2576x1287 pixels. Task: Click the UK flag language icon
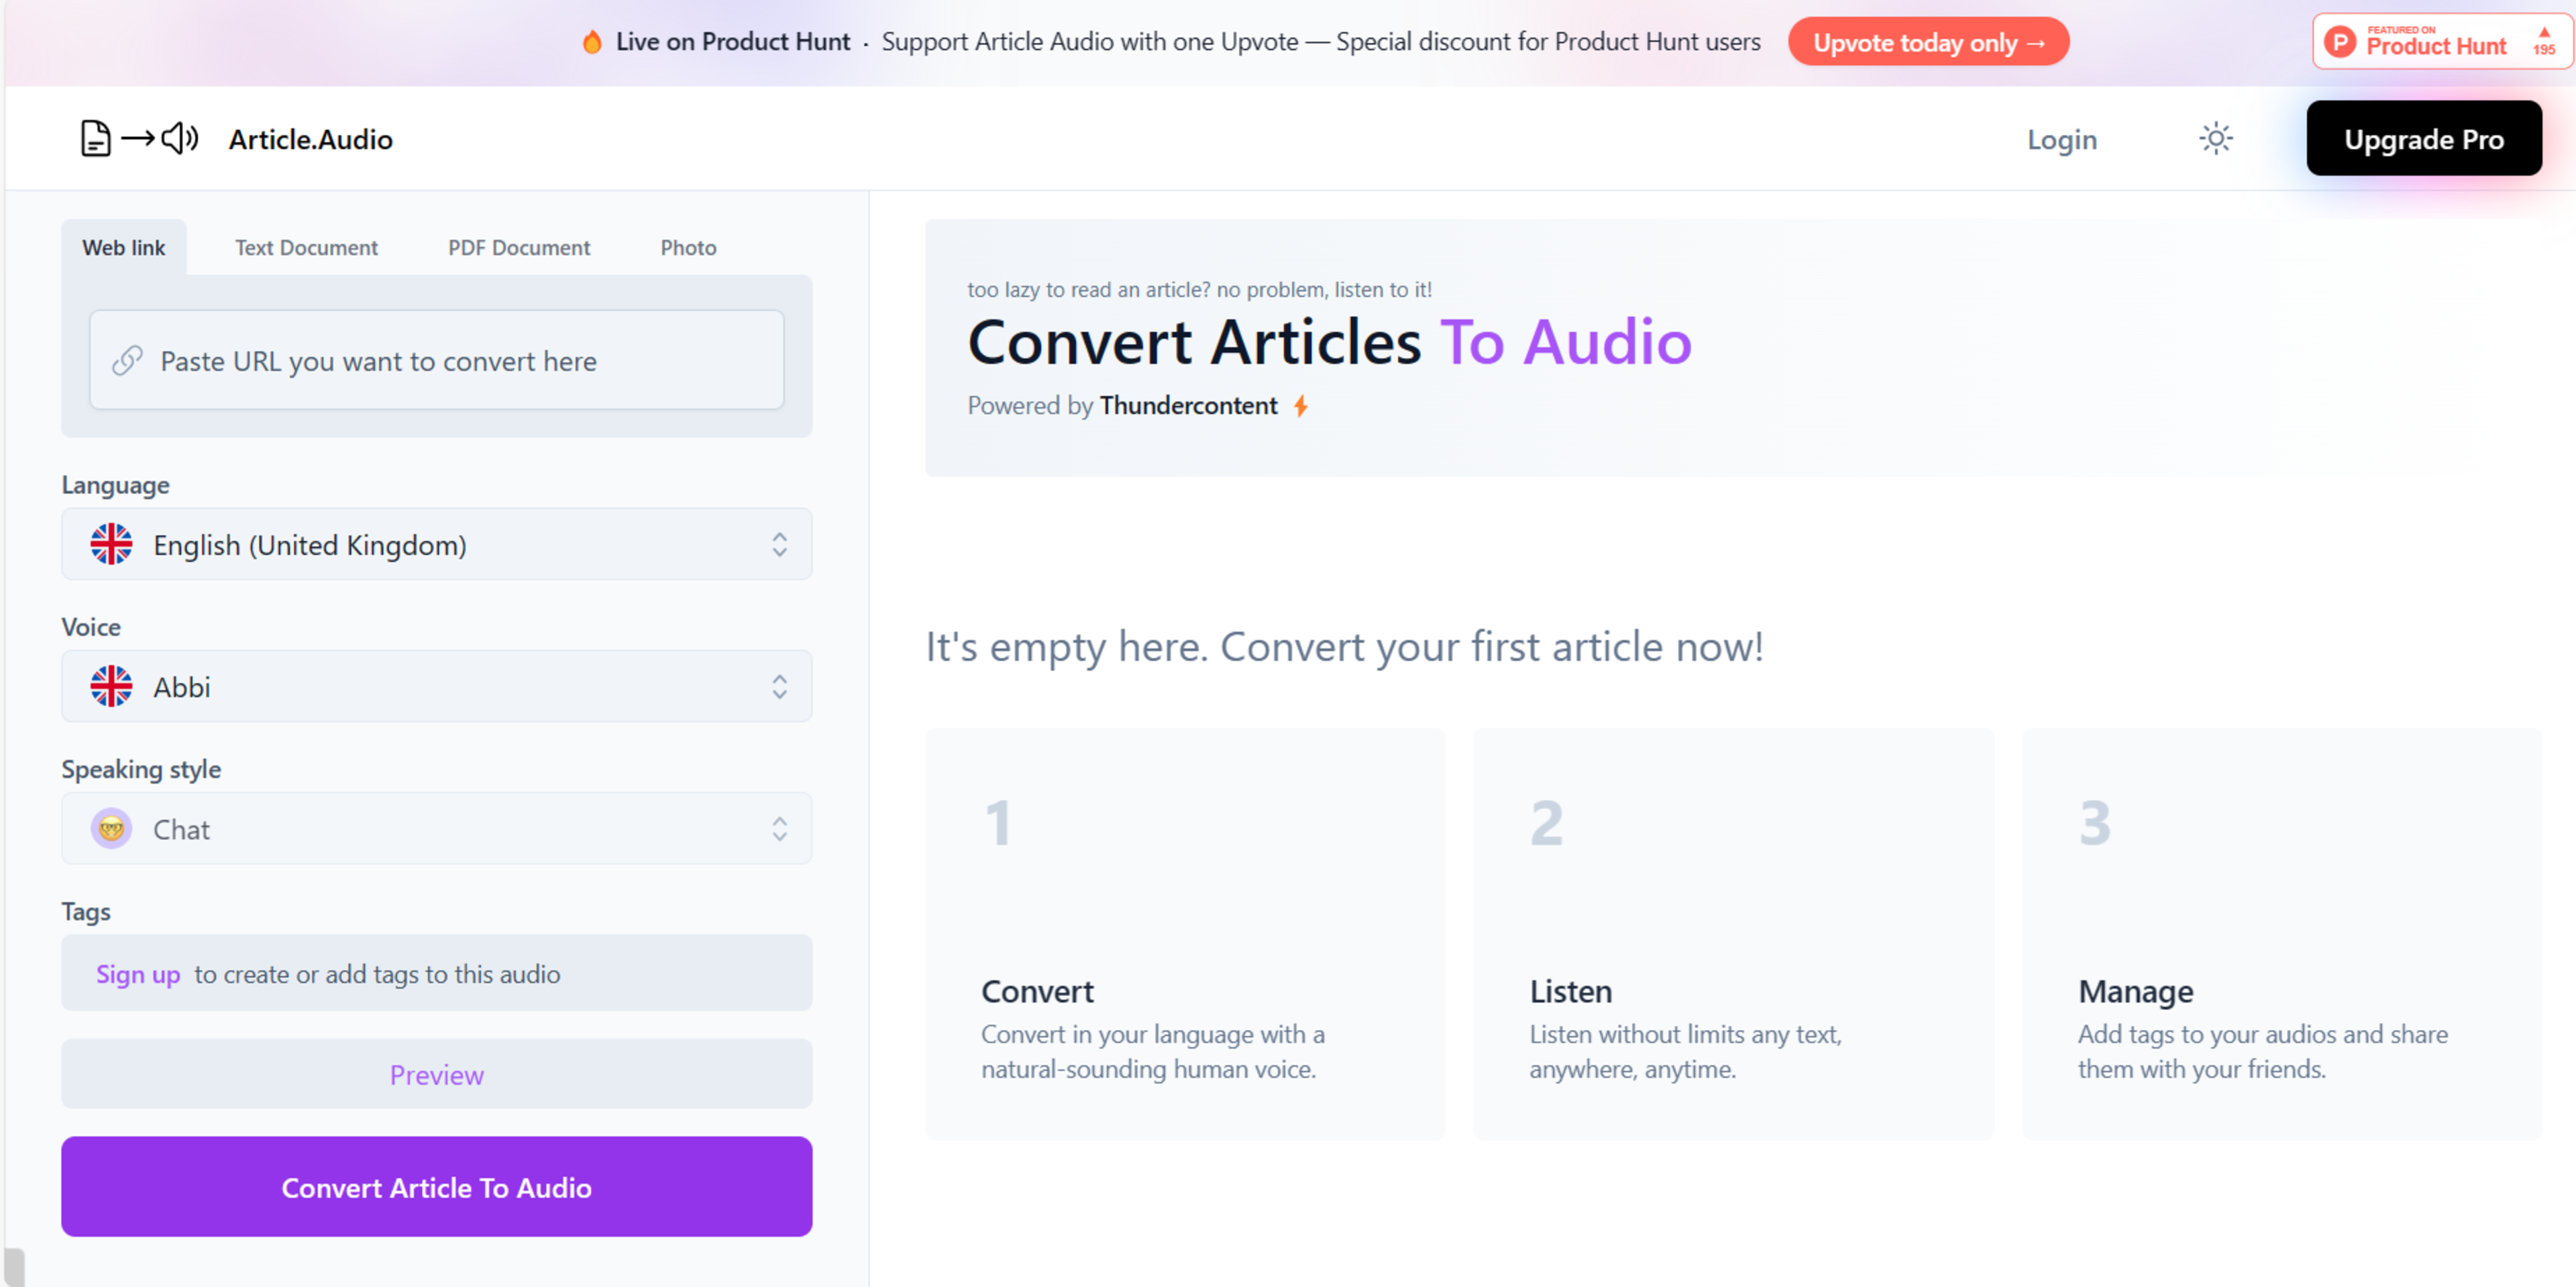pyautogui.click(x=112, y=544)
